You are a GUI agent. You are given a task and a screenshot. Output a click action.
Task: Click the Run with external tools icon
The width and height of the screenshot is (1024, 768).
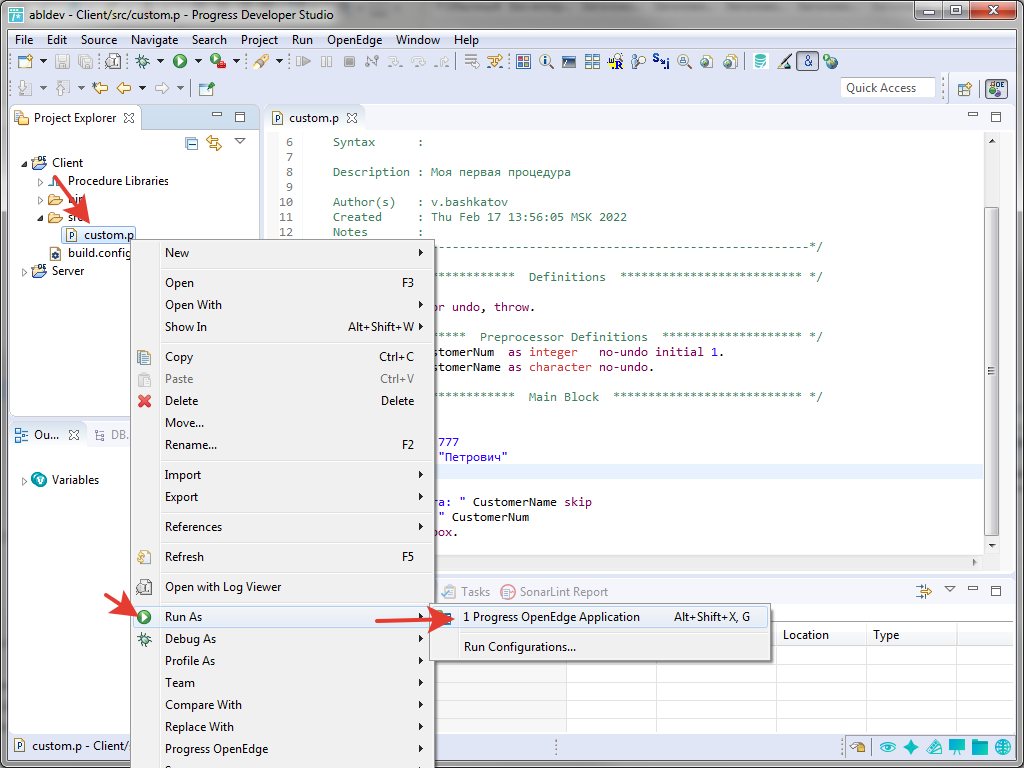coord(217,61)
